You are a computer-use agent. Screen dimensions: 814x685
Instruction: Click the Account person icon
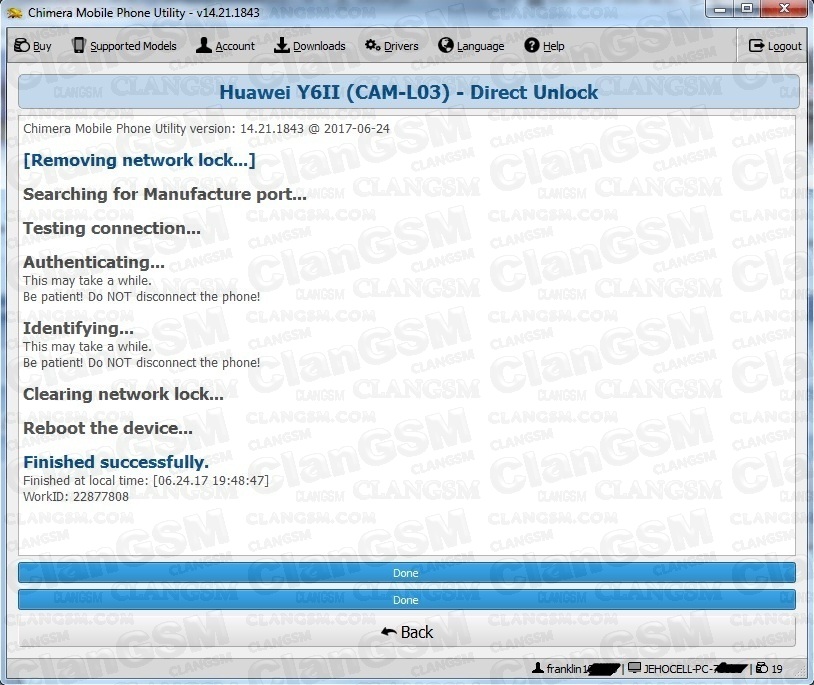point(204,45)
